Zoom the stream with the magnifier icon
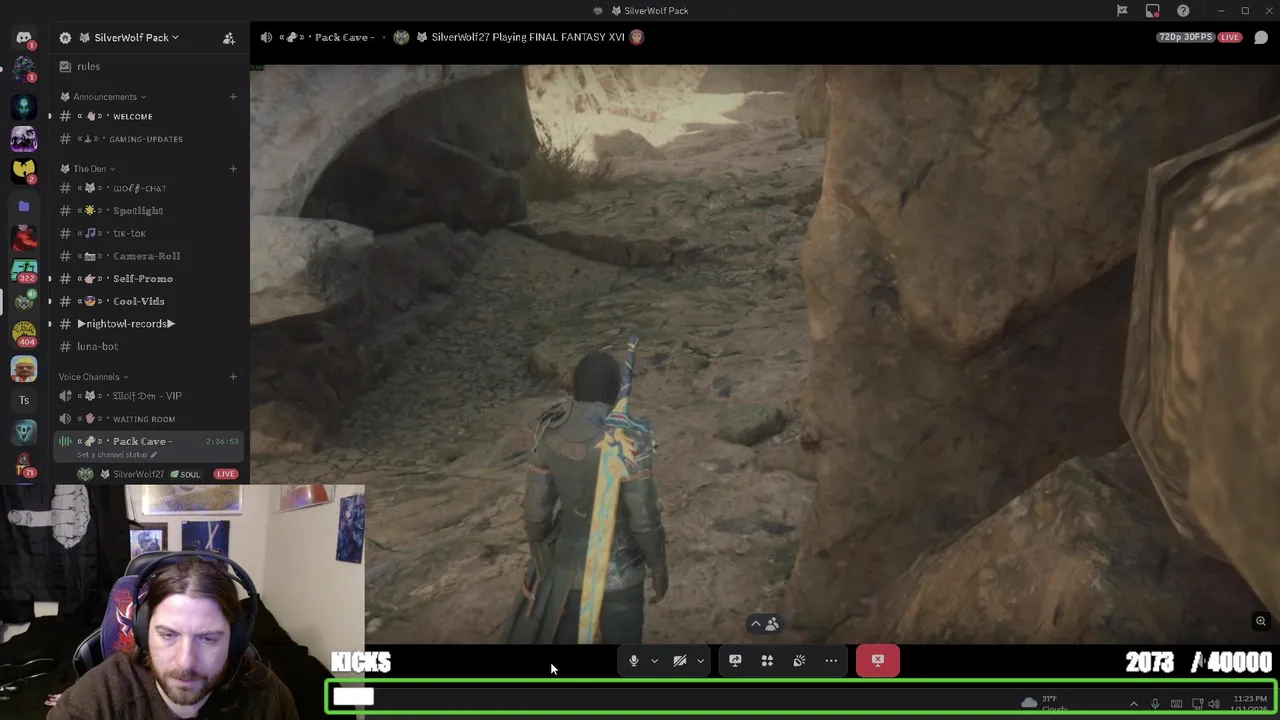Viewport: 1280px width, 720px height. [1261, 622]
